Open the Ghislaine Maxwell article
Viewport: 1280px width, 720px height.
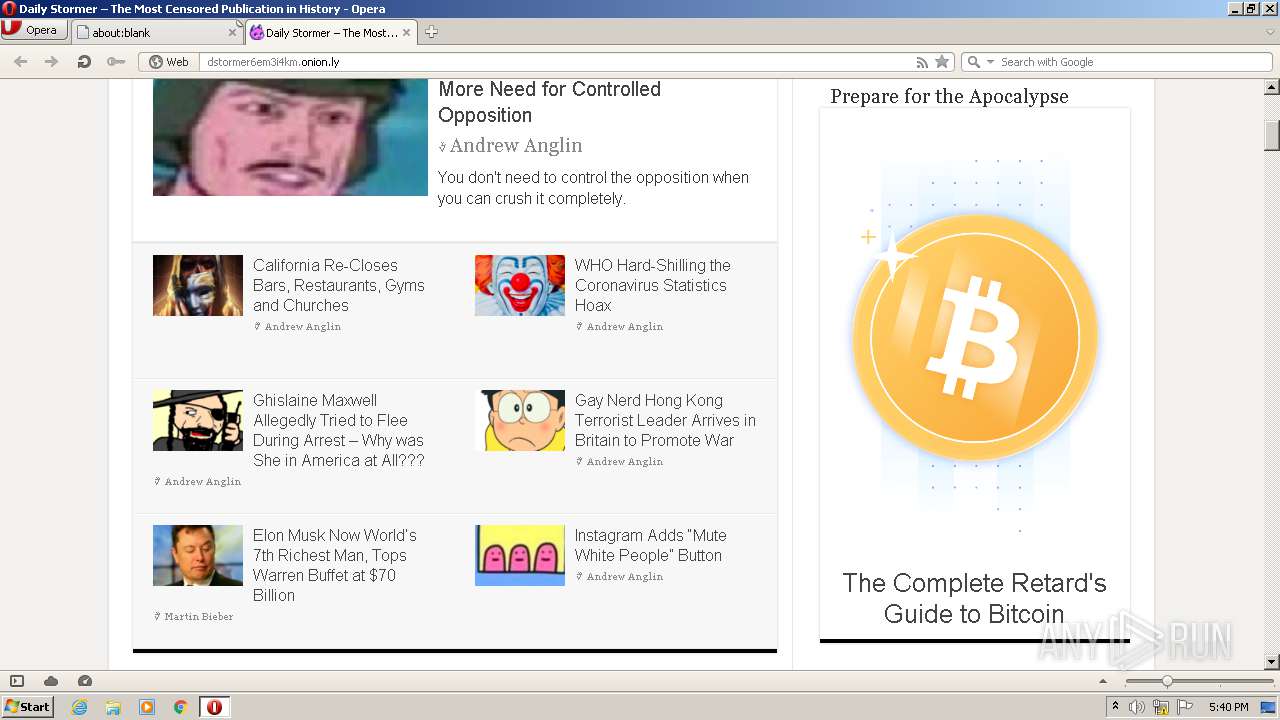click(339, 430)
